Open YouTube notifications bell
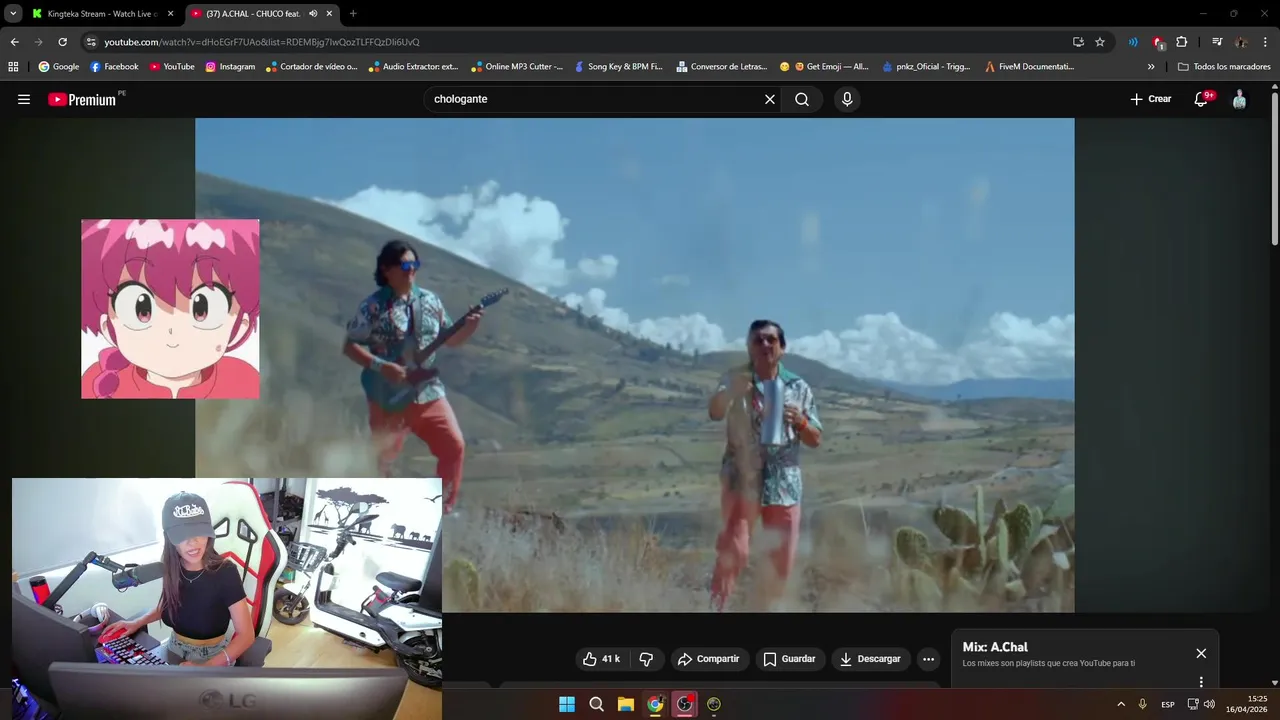Viewport: 1280px width, 720px height. 1202,99
